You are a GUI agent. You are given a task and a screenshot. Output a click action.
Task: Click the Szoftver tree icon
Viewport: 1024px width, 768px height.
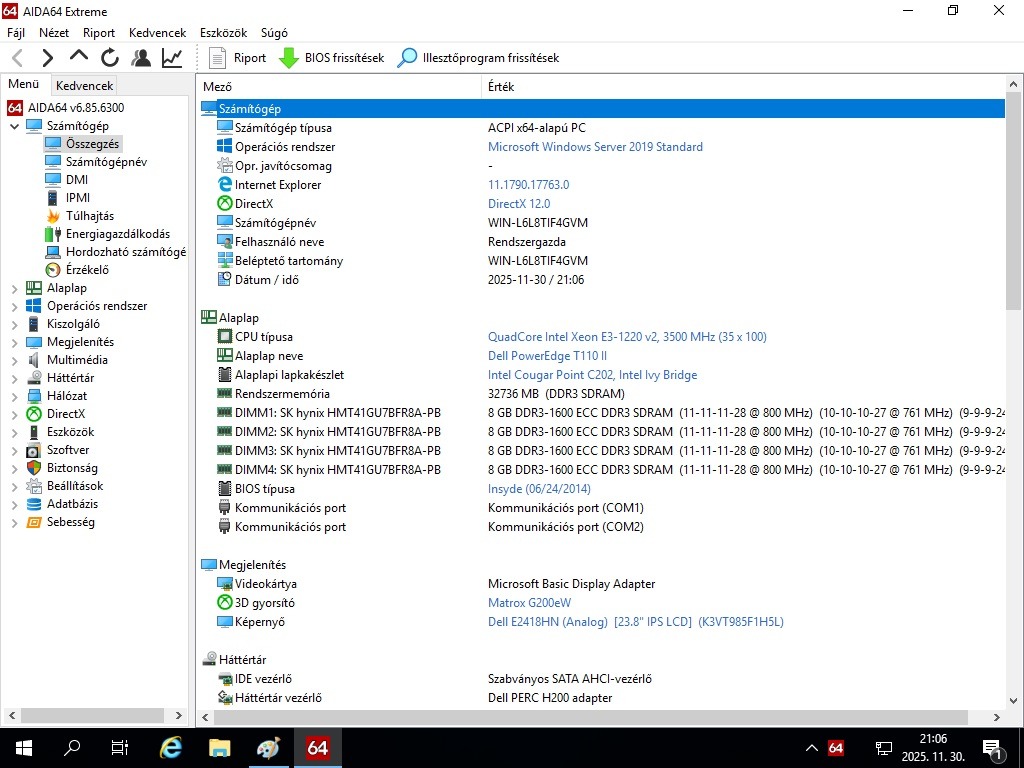[x=34, y=450]
